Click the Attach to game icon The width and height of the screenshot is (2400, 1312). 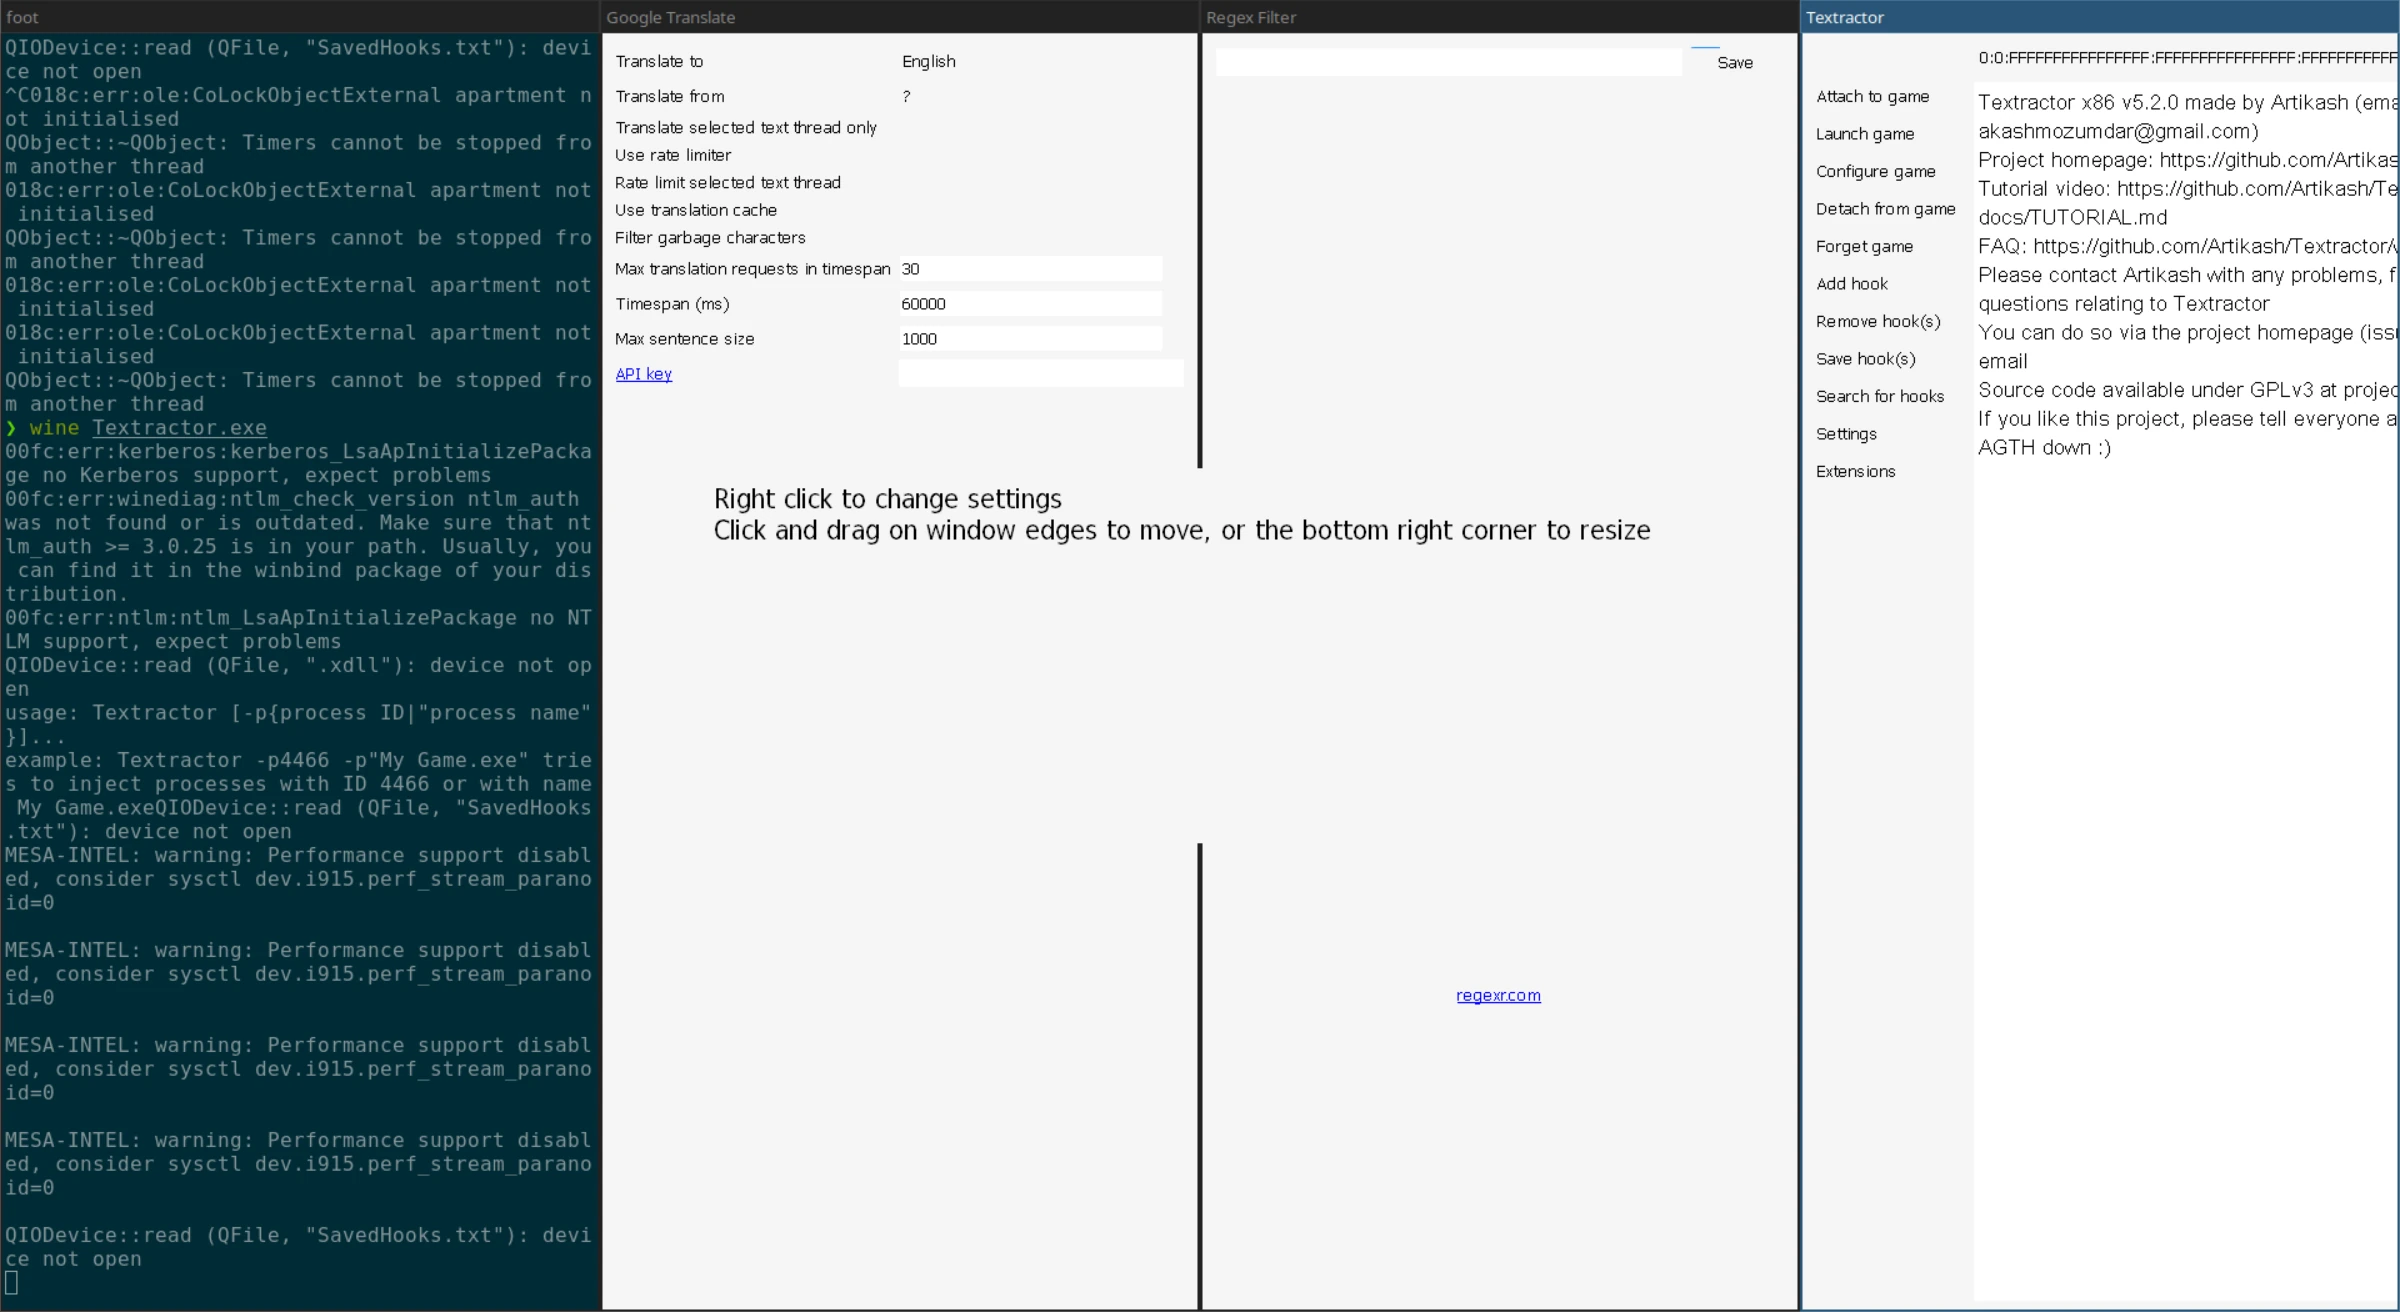[x=1873, y=94]
